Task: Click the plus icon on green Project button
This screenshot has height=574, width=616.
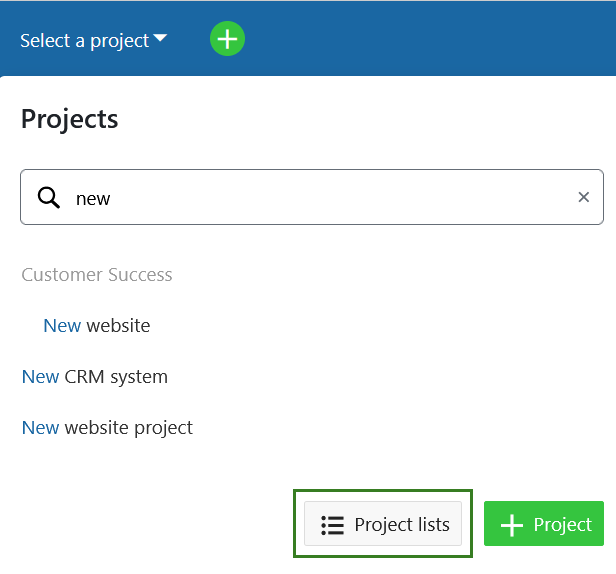Action: pyautogui.click(x=512, y=525)
